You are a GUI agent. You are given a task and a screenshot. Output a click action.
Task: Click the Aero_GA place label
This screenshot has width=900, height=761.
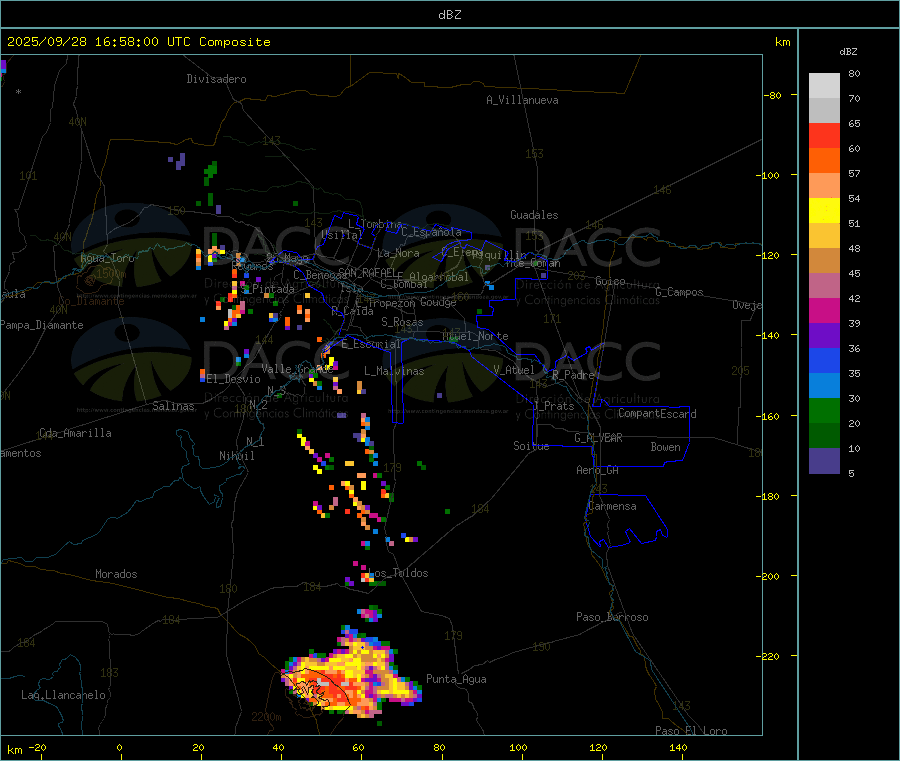tap(598, 470)
